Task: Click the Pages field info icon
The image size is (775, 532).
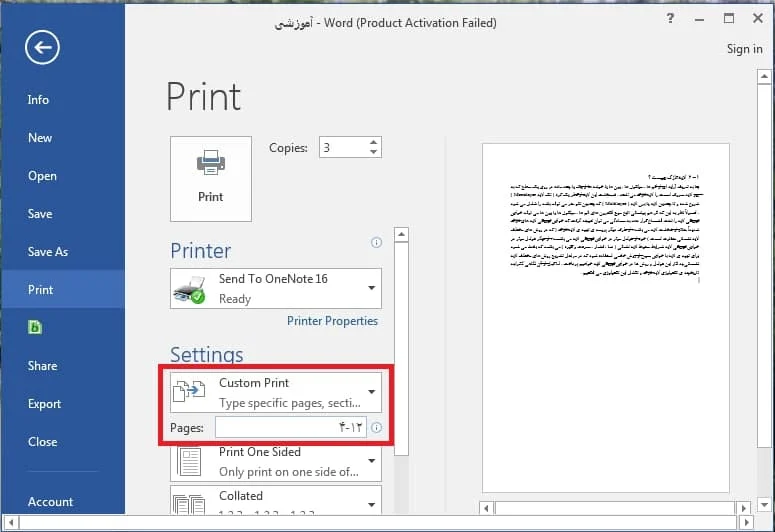Action: [x=376, y=427]
